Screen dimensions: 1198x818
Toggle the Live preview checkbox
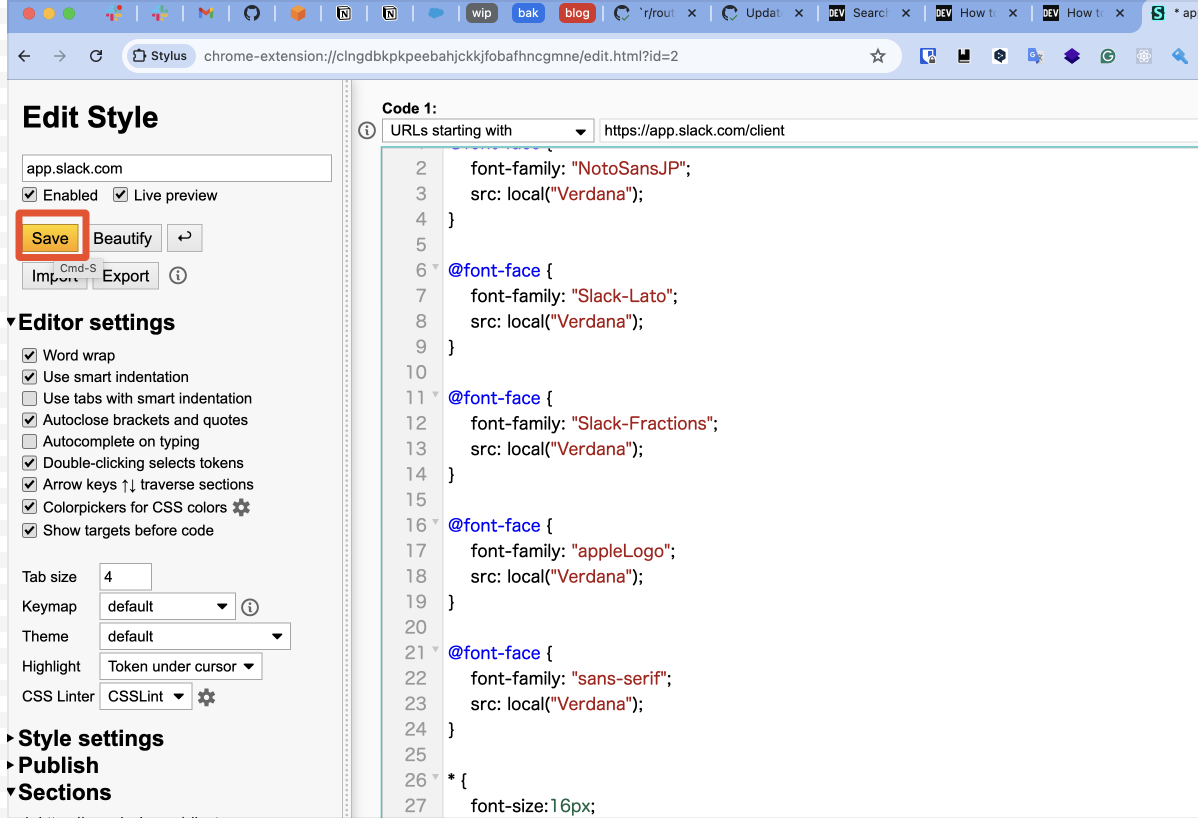[x=121, y=195]
